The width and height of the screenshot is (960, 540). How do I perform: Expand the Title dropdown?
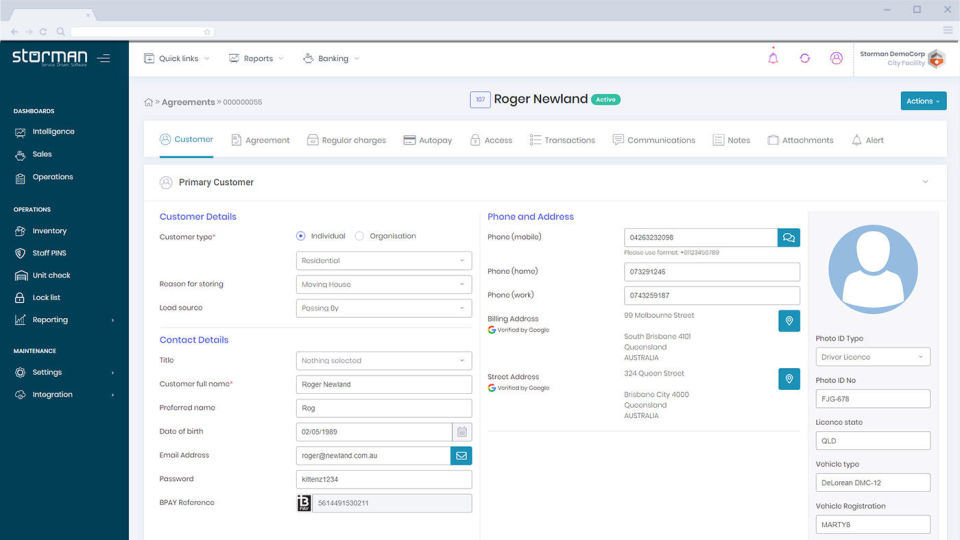(x=383, y=361)
